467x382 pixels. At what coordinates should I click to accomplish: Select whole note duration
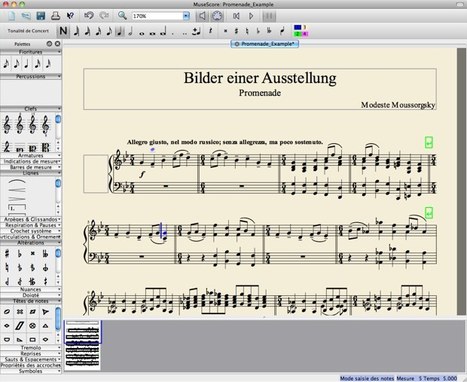[x=142, y=33]
